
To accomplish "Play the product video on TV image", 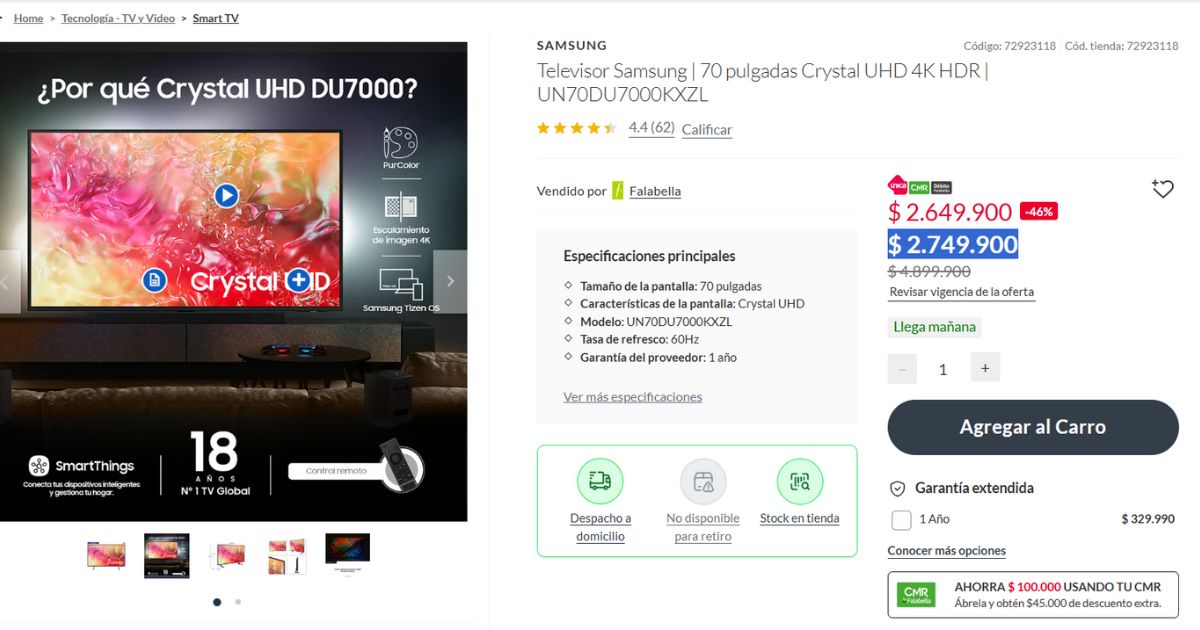I will [227, 196].
